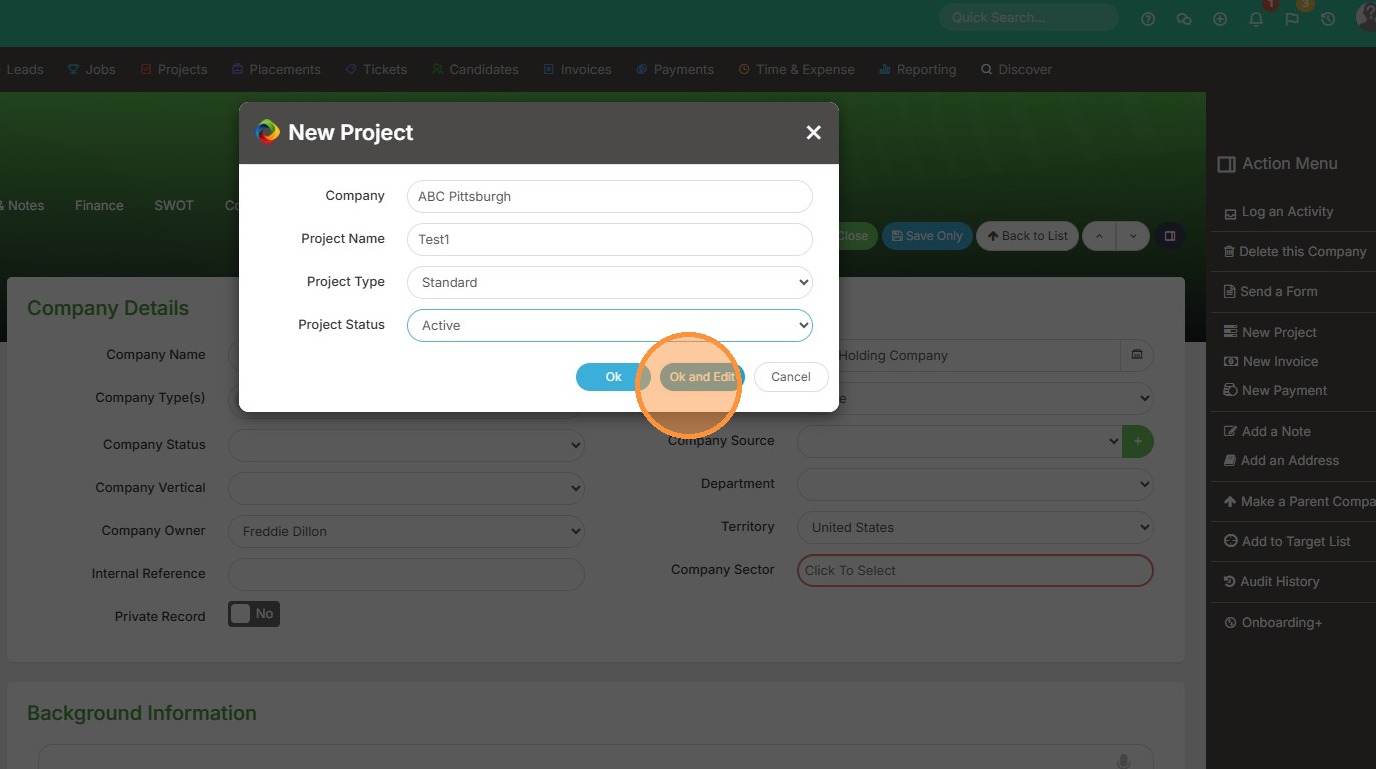Open the Payments menu
This screenshot has width=1376, height=769.
(x=675, y=69)
